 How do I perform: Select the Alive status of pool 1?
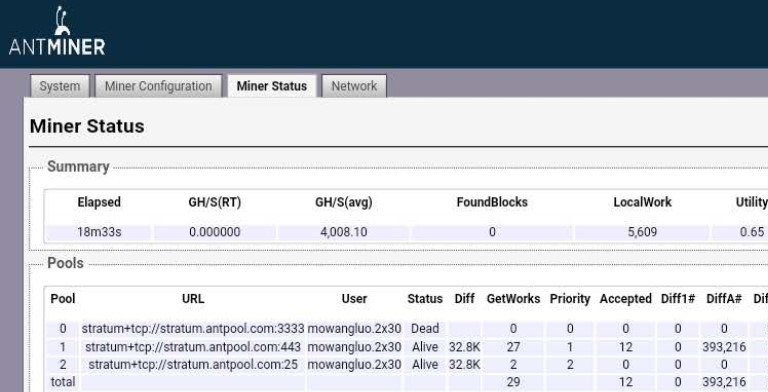coord(425,347)
